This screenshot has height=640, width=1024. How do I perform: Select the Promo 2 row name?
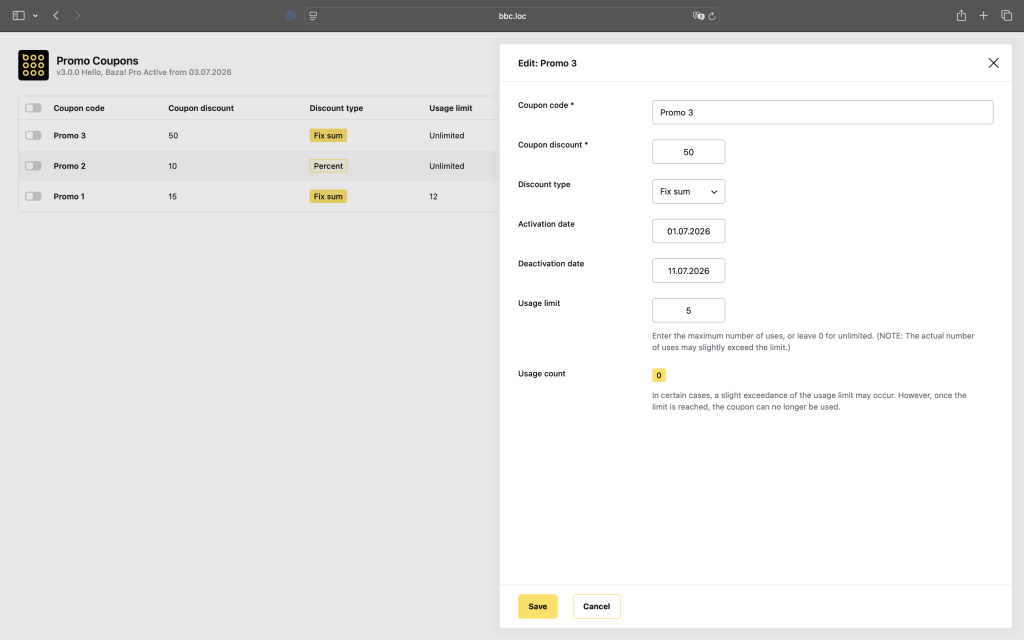point(69,166)
